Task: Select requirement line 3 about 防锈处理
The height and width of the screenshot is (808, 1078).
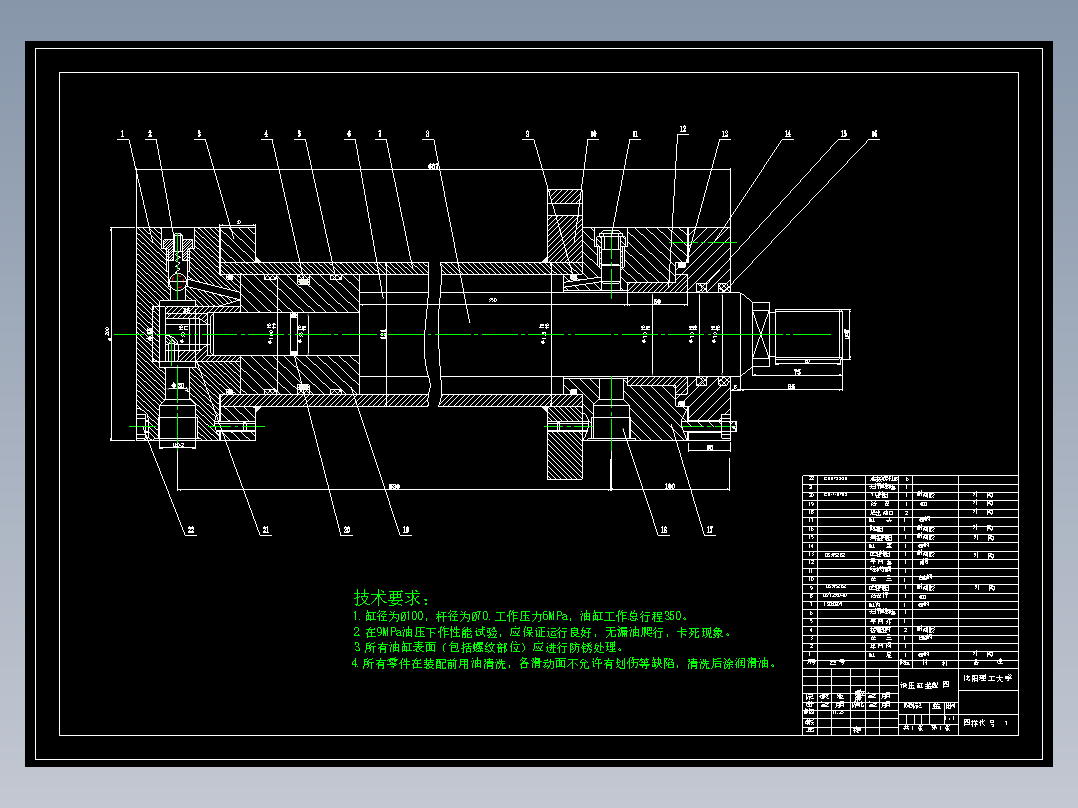Action: tap(488, 647)
